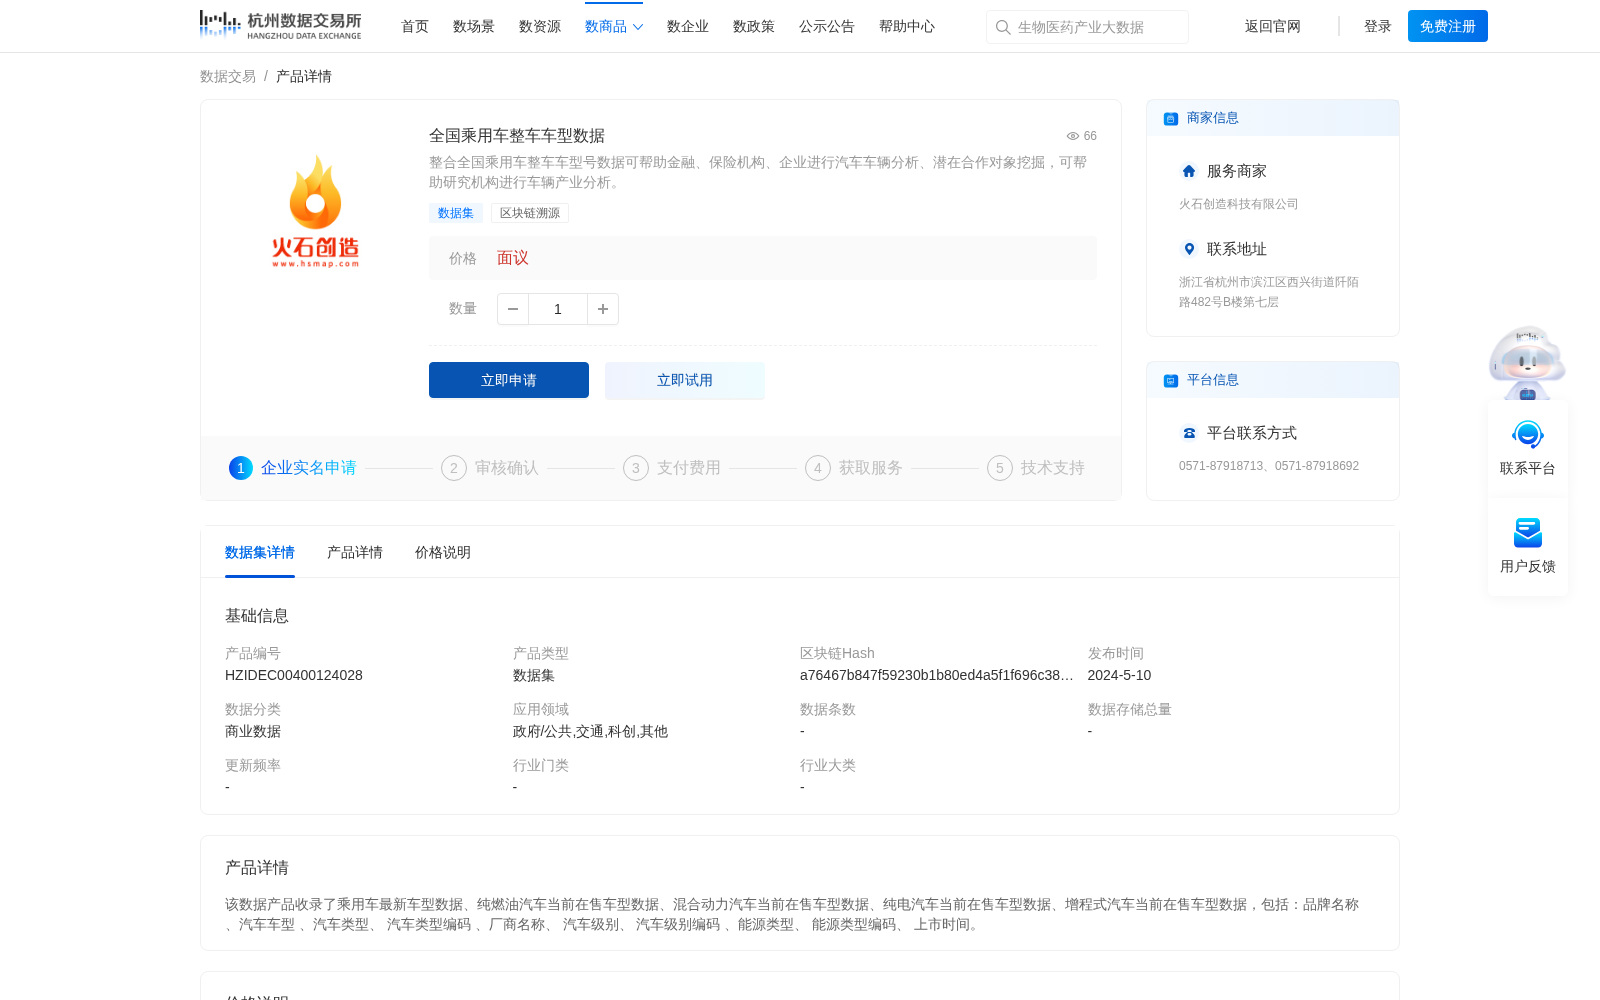Screen dimensions: 1600x1000
Task: Click 火石创造科技有限公司 merchant name
Action: pos(1239,204)
